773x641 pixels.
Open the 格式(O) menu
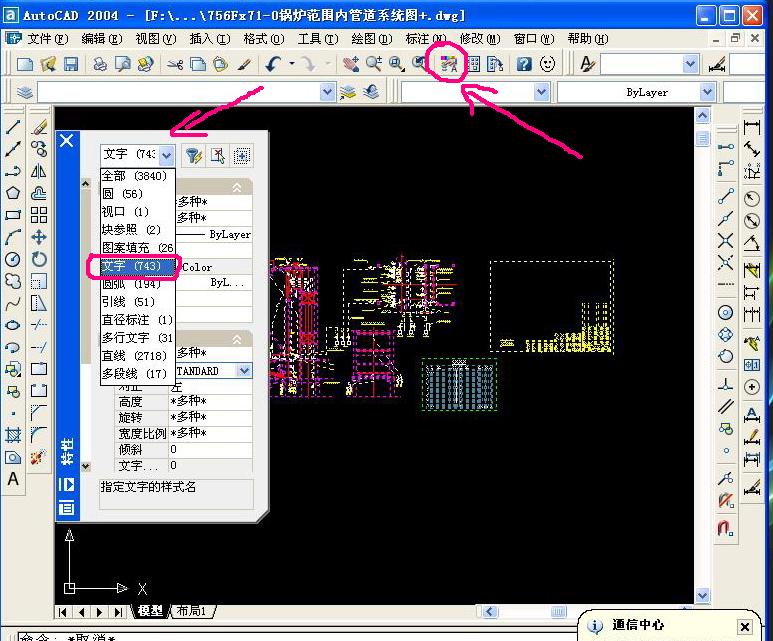click(264, 38)
